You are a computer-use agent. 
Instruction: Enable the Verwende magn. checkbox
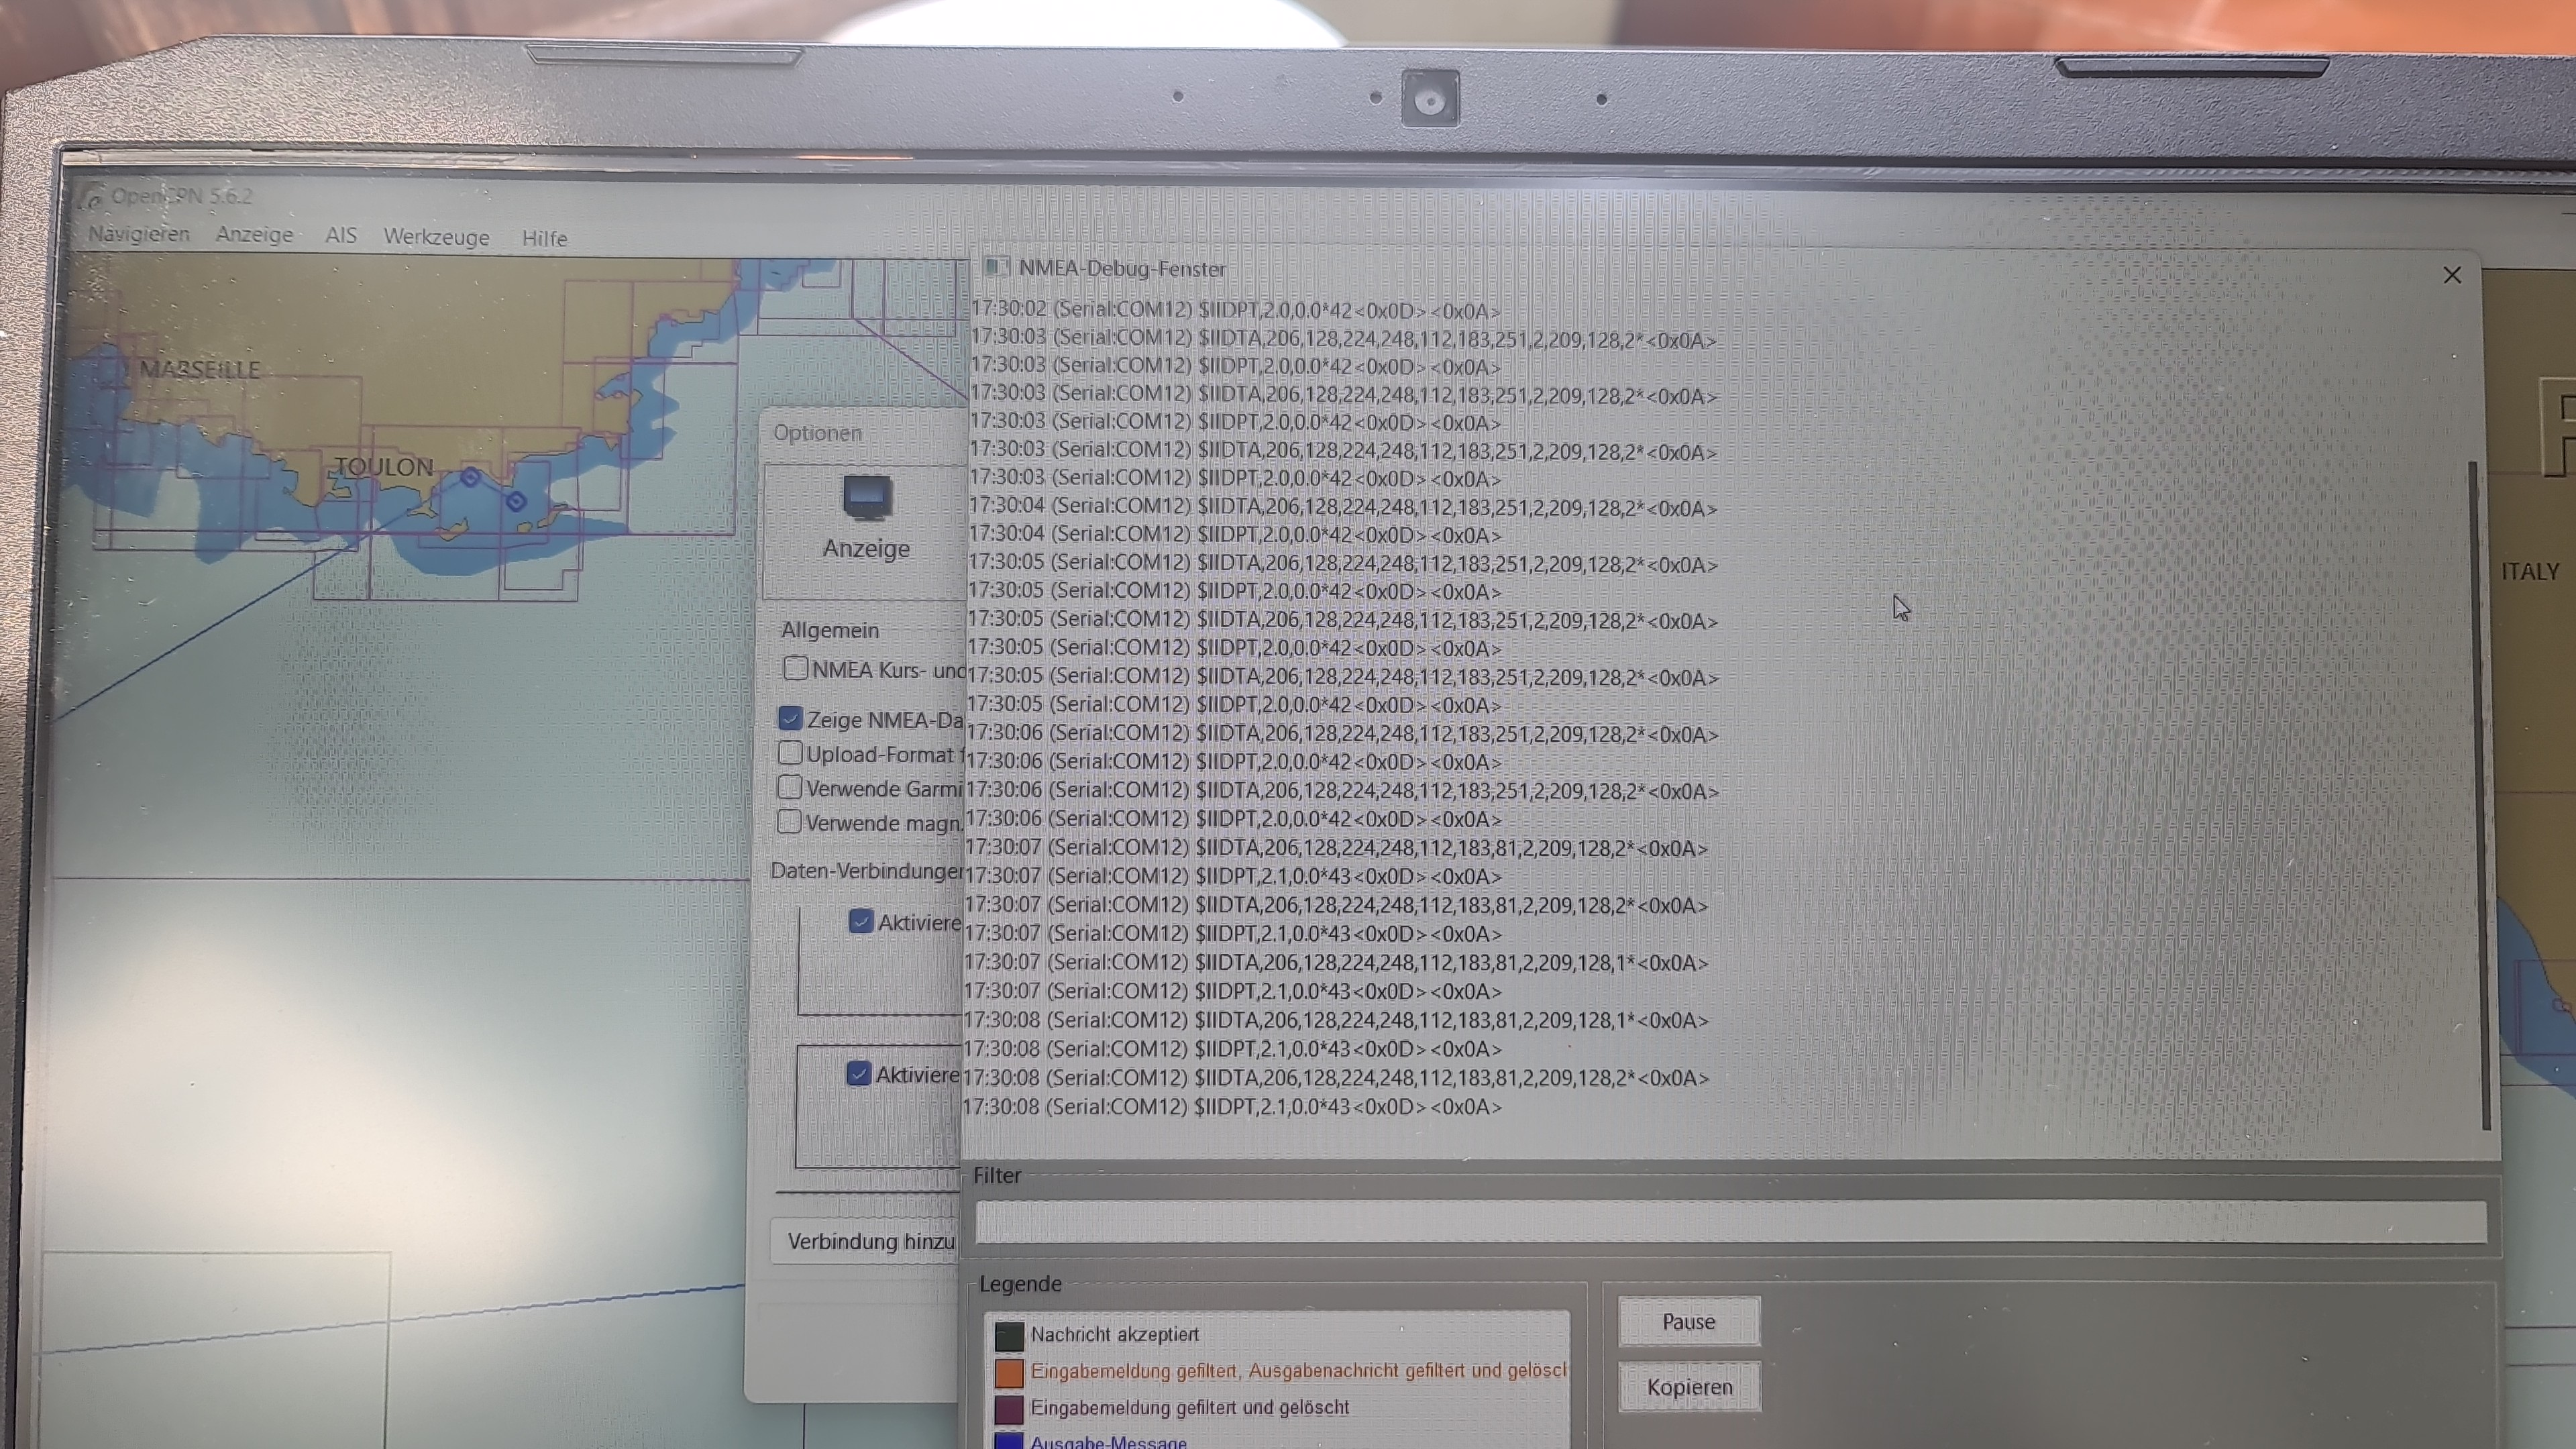tap(789, 821)
